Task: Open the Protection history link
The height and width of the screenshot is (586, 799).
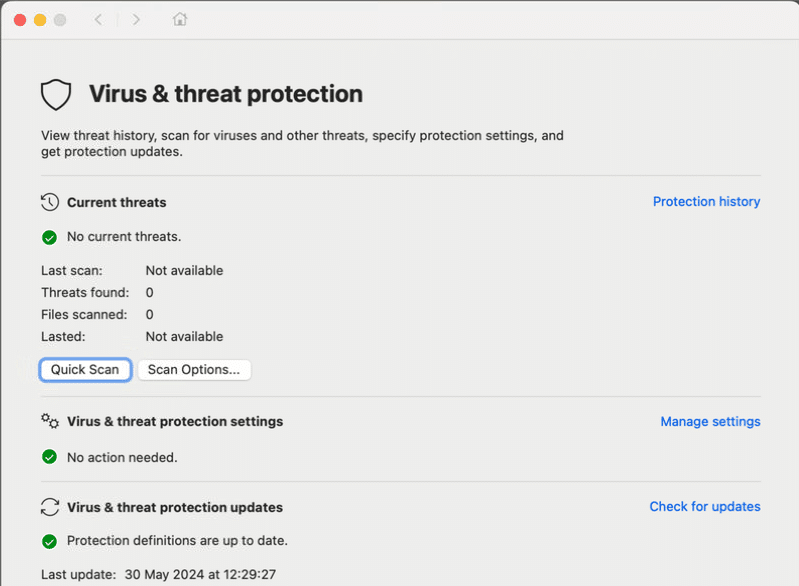Action: click(x=706, y=202)
